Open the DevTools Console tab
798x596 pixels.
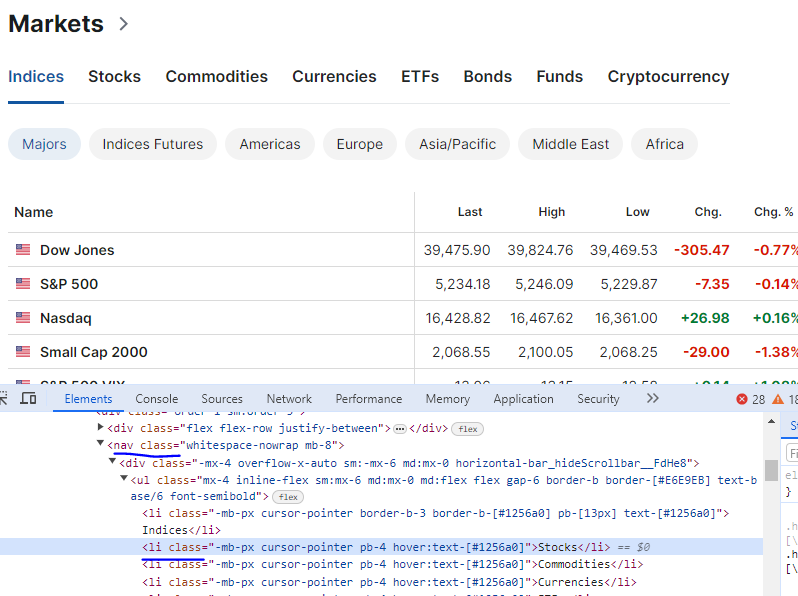(157, 399)
